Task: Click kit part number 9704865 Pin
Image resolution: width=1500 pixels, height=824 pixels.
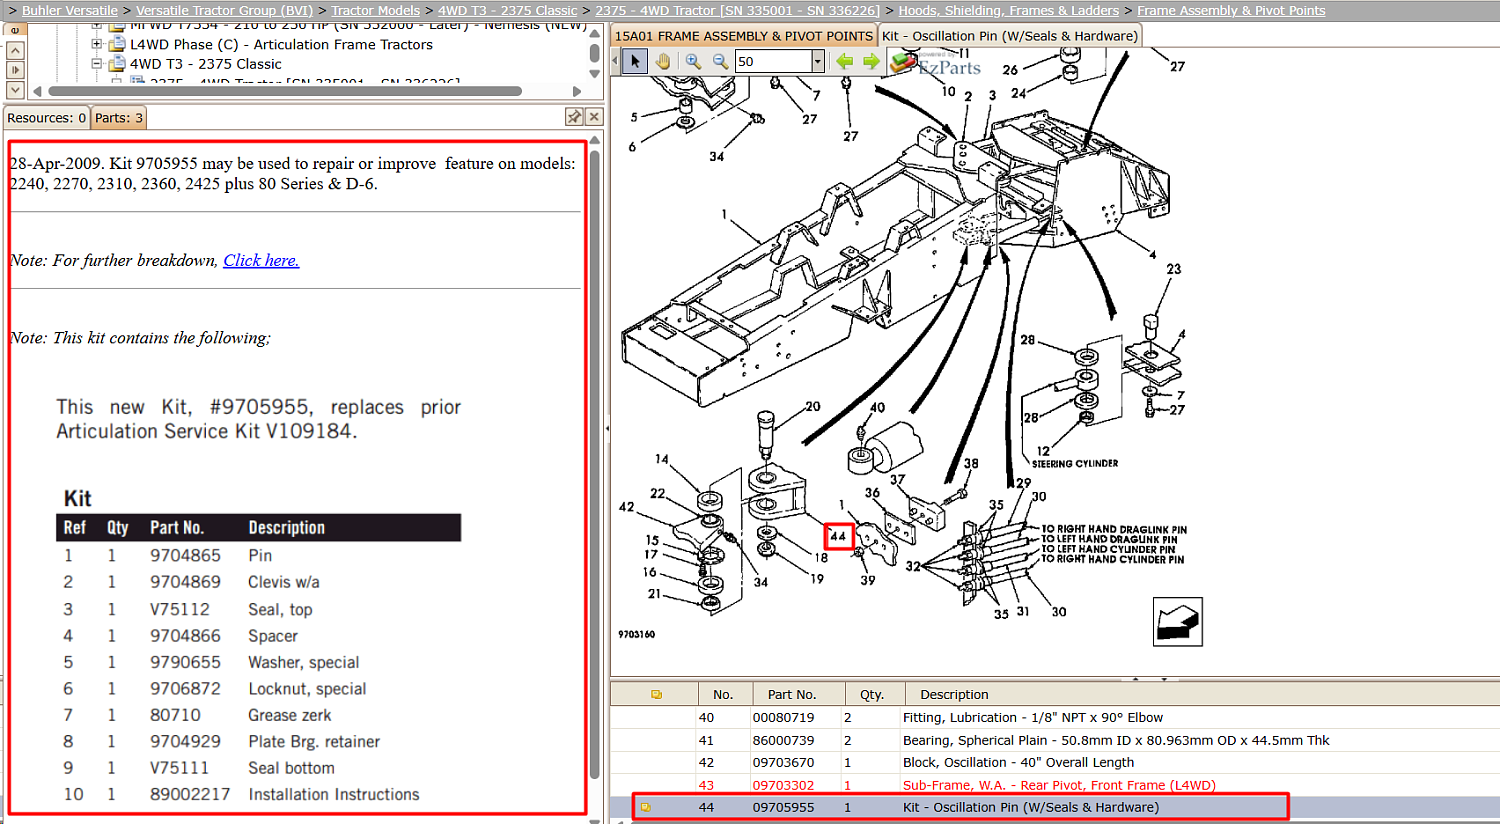Action: pyautogui.click(x=185, y=555)
